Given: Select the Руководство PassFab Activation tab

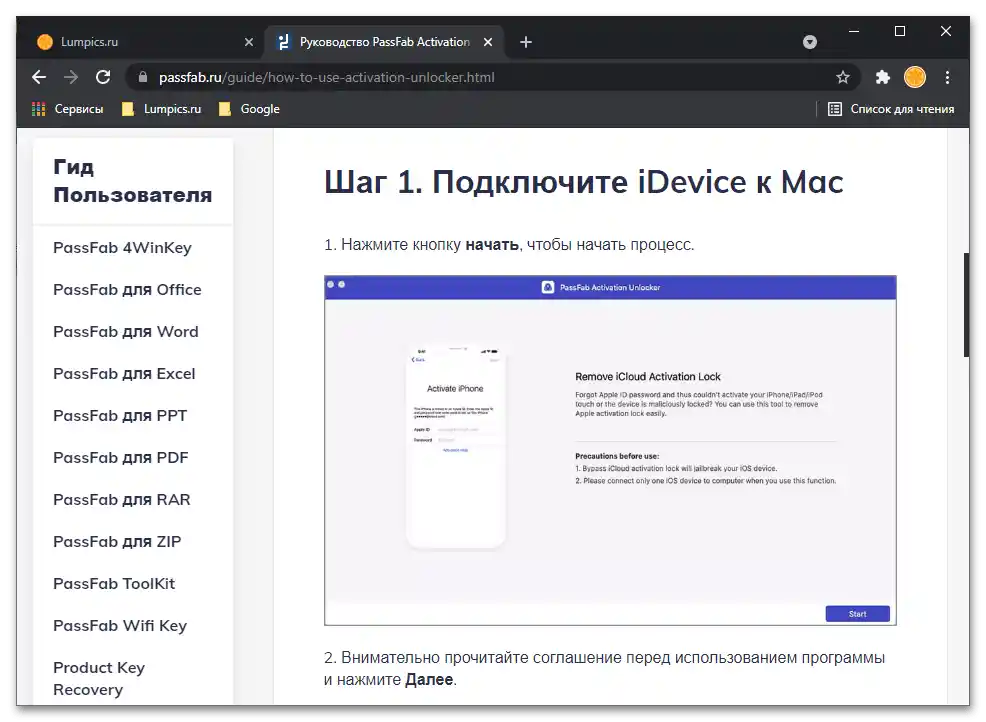Looking at the screenshot, I should (x=385, y=42).
